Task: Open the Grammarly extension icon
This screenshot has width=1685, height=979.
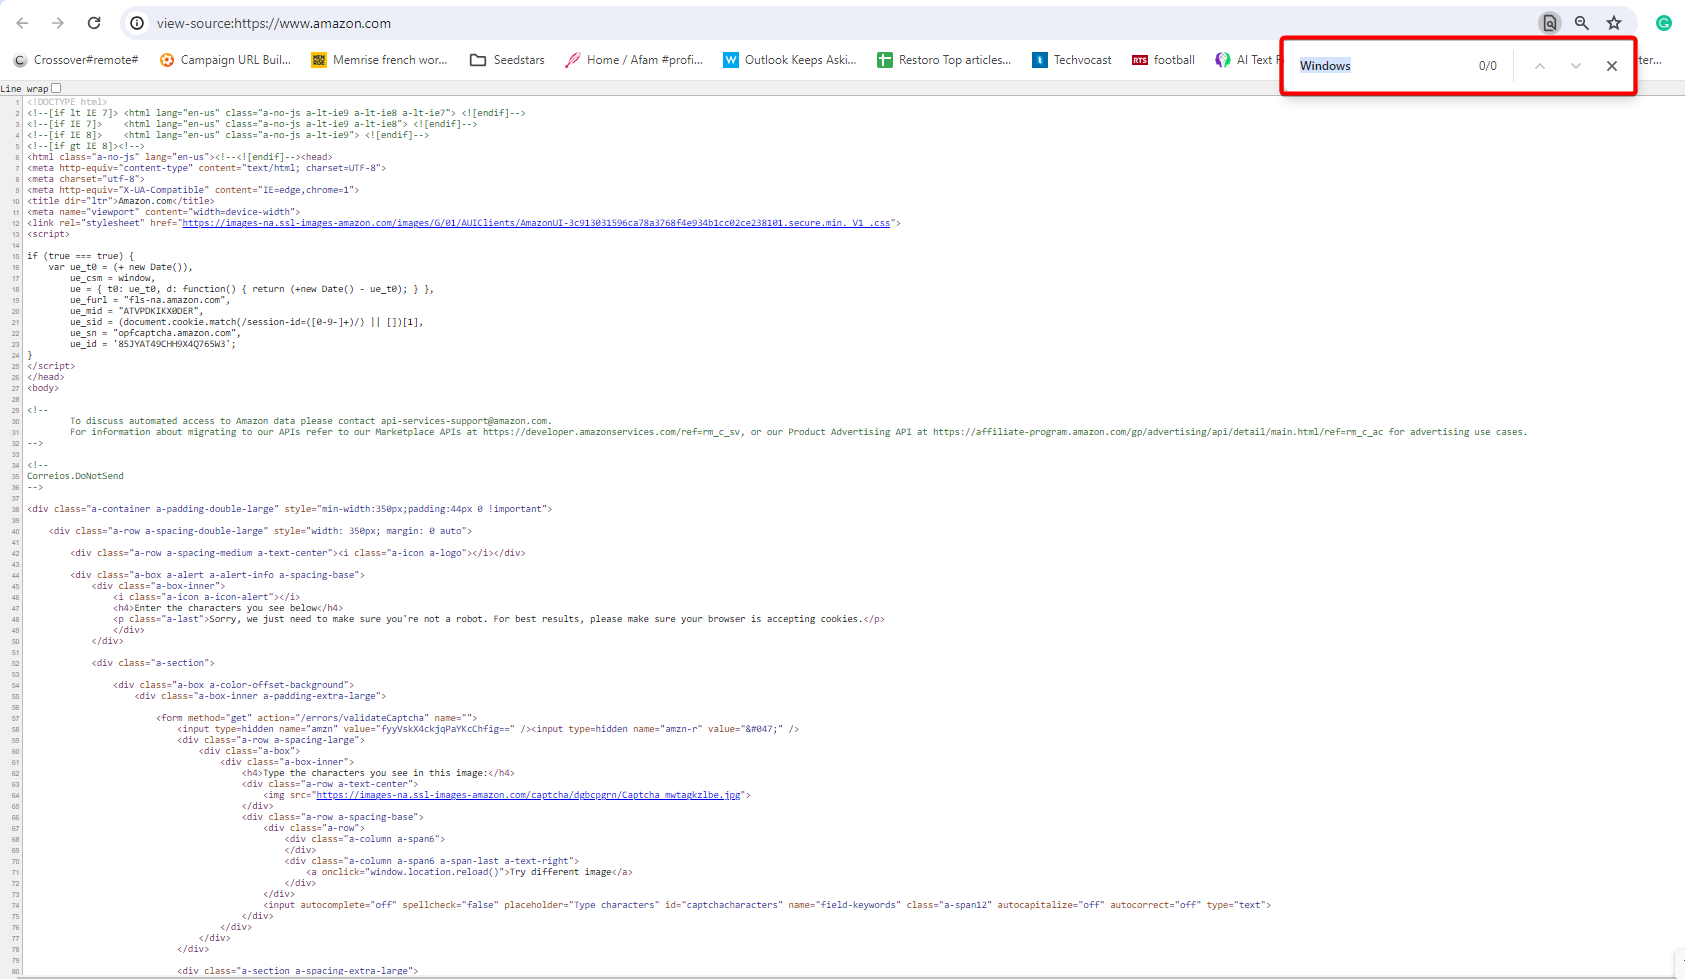Action: tap(1663, 22)
